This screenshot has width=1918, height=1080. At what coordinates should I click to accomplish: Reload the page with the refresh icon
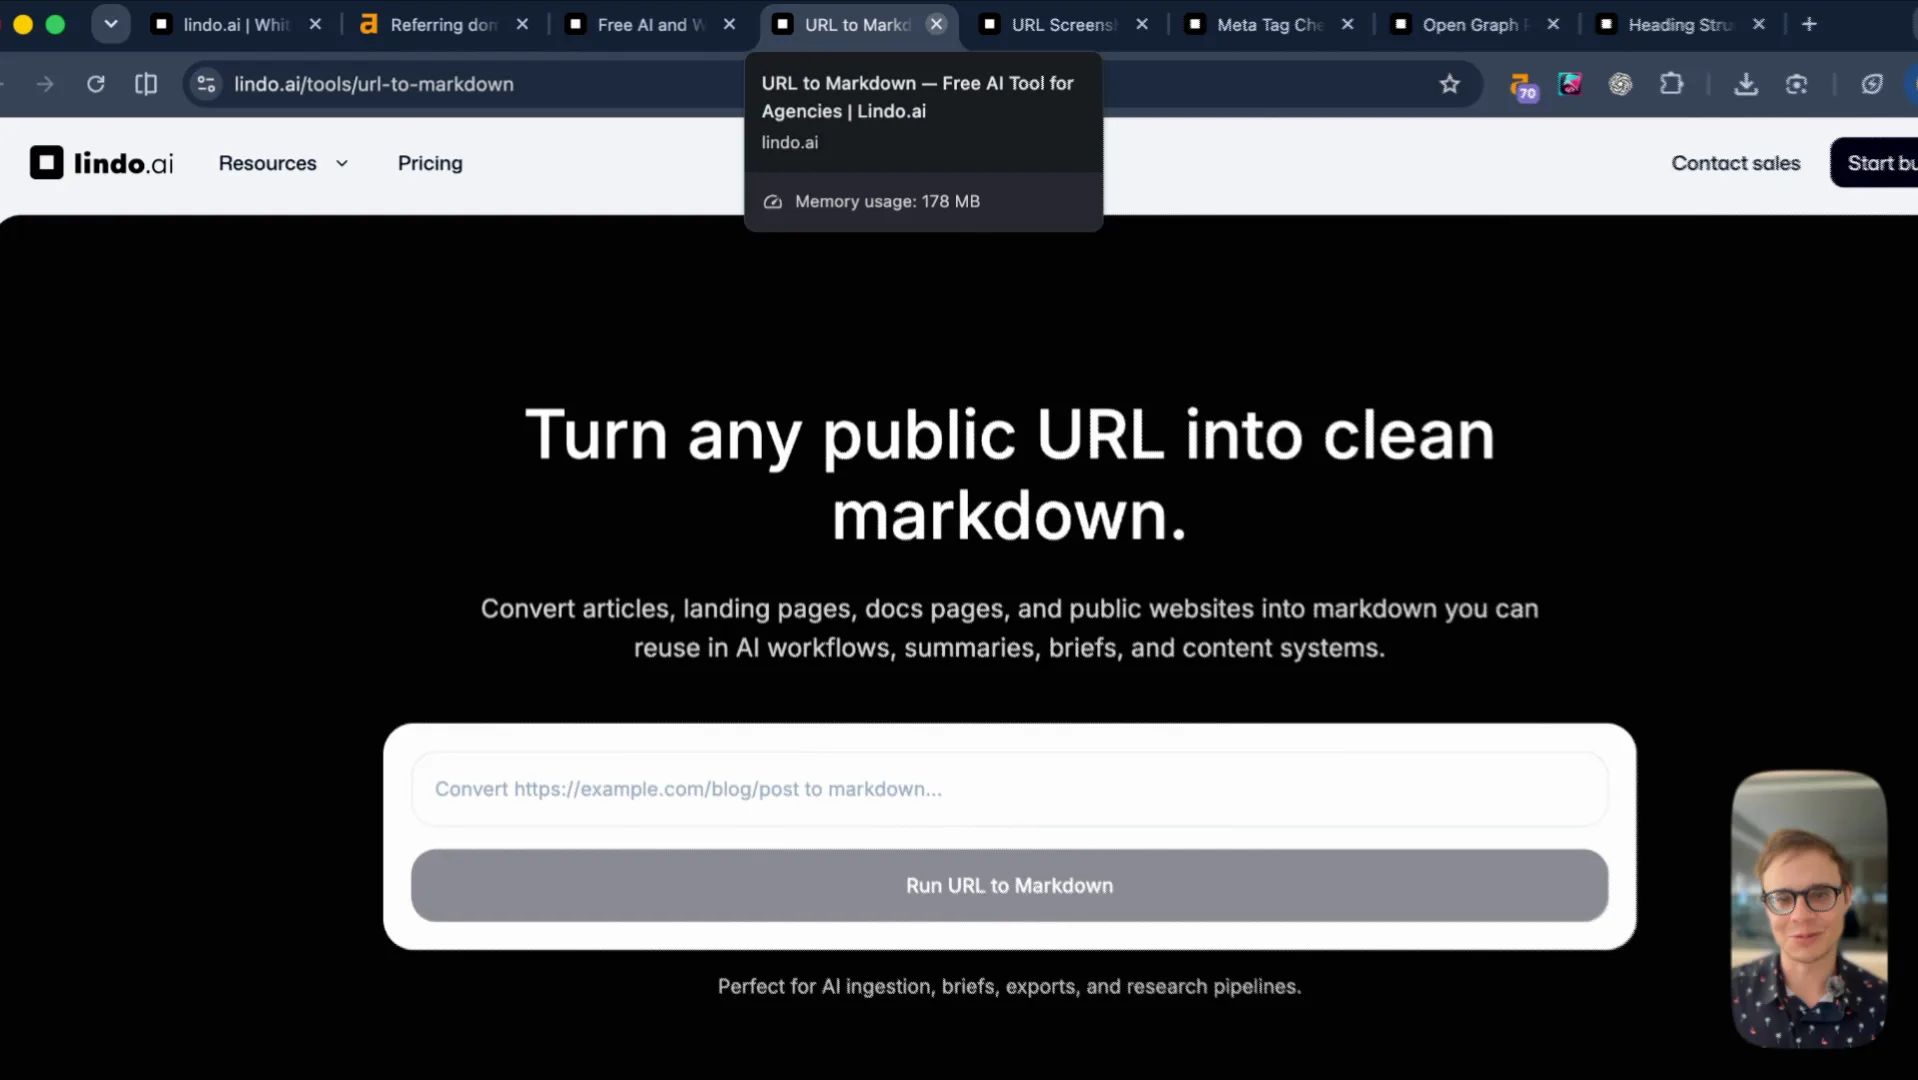click(96, 84)
